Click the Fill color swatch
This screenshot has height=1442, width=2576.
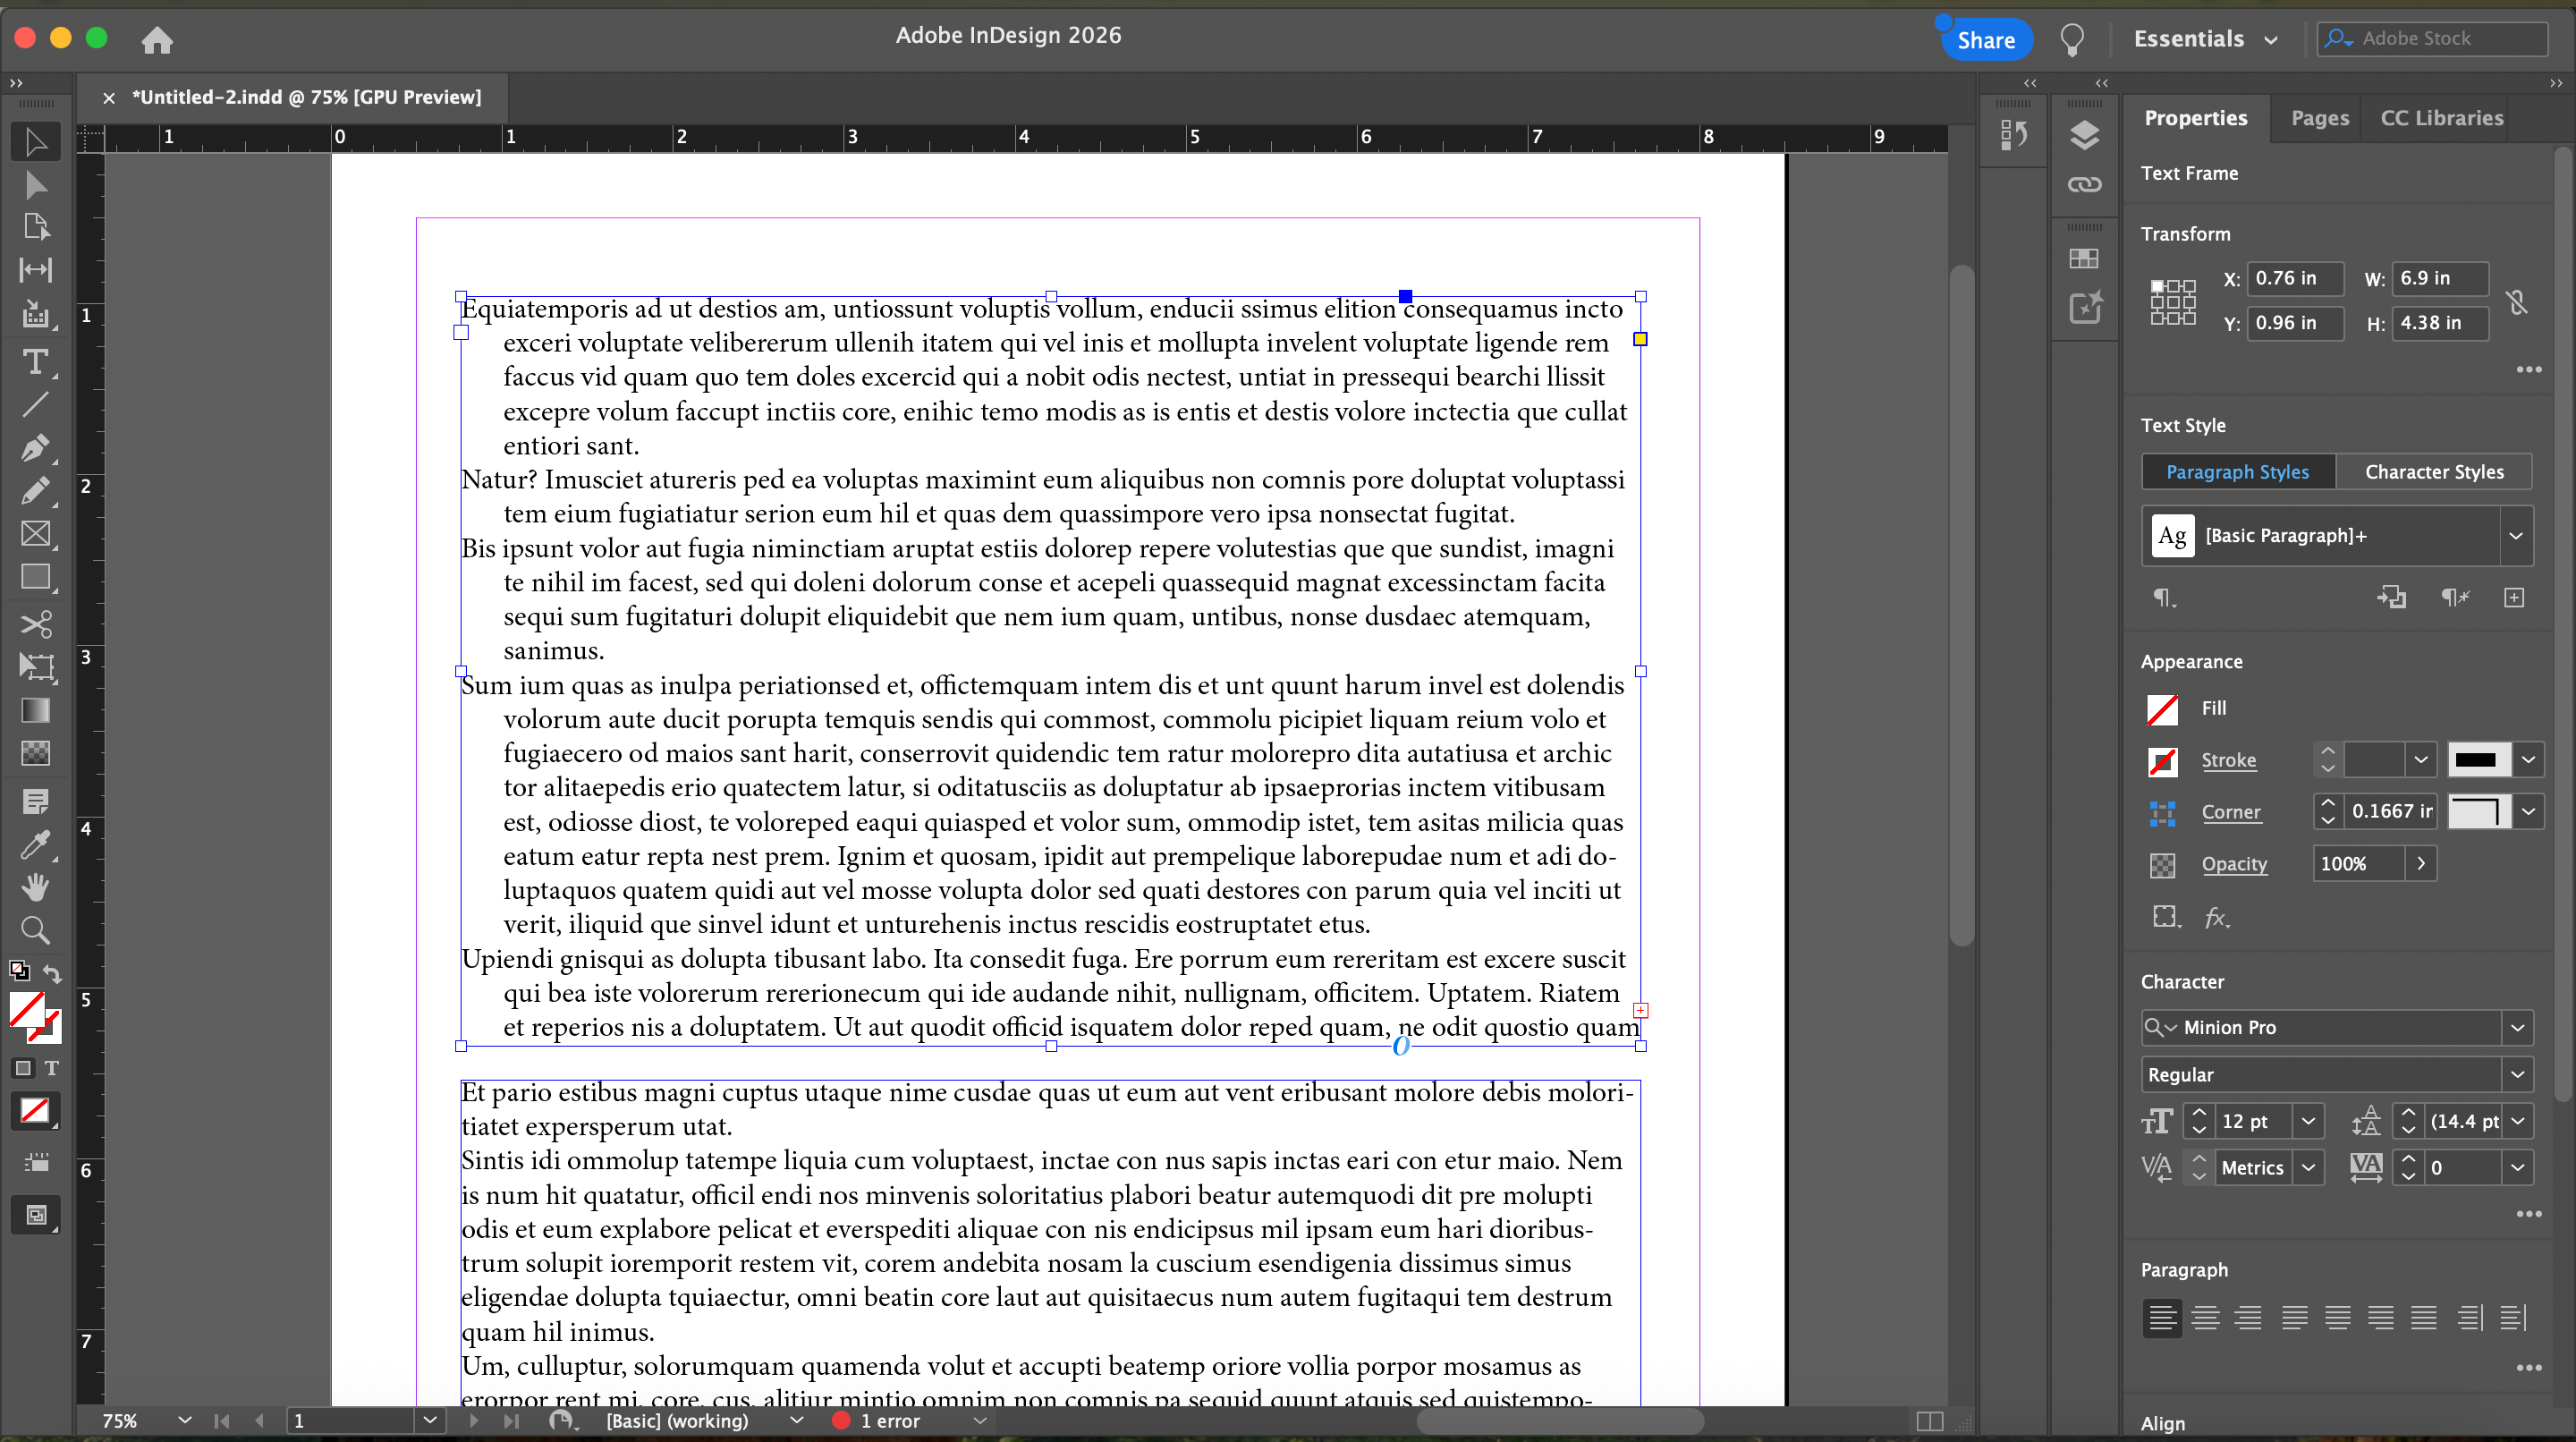point(2162,709)
